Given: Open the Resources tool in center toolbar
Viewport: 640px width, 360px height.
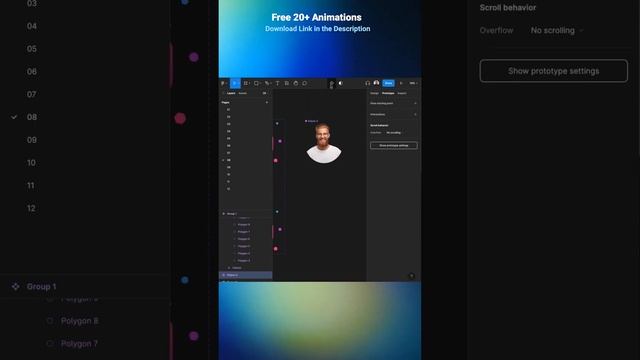Looking at the screenshot, I should (x=287, y=83).
